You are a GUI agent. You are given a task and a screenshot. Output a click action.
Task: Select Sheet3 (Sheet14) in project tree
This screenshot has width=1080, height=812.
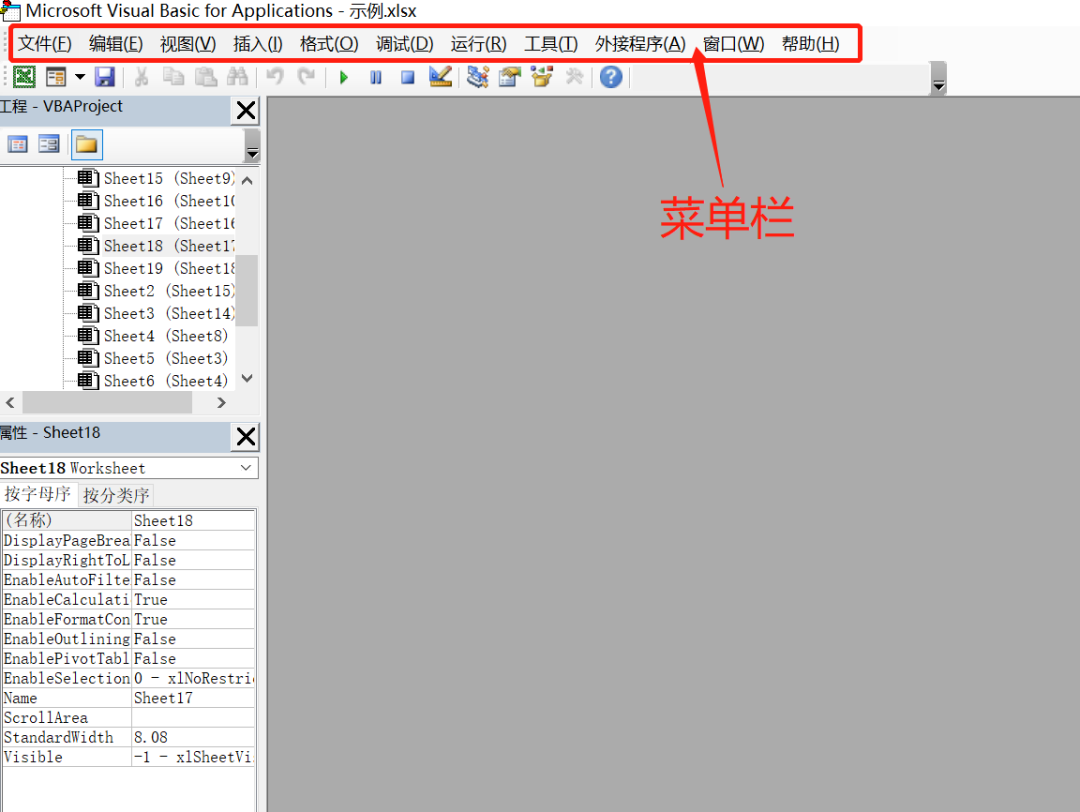tap(169, 313)
